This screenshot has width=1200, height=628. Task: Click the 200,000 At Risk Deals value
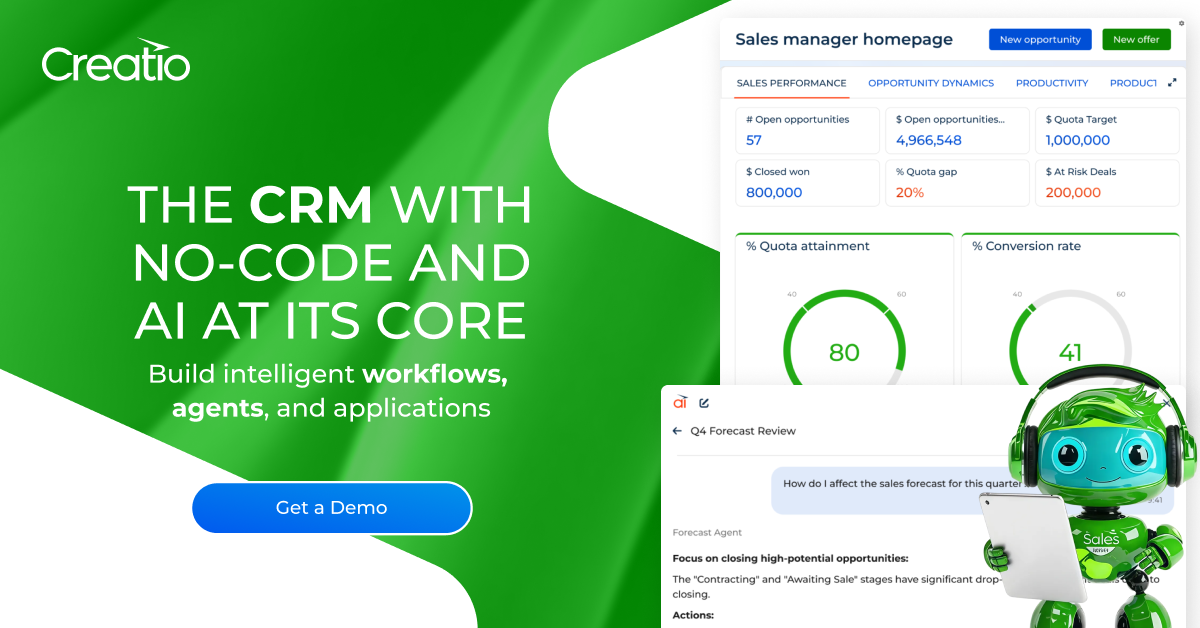tap(1073, 192)
